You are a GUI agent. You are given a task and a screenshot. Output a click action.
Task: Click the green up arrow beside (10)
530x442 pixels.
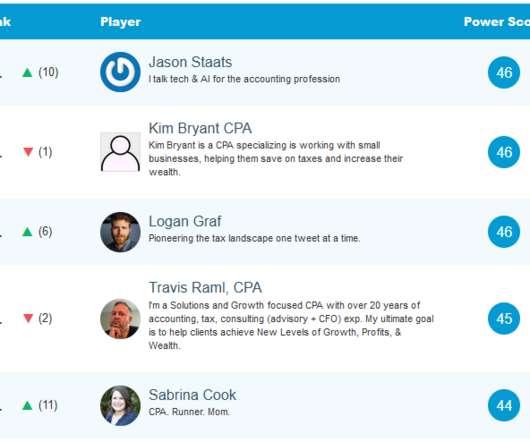point(27,72)
